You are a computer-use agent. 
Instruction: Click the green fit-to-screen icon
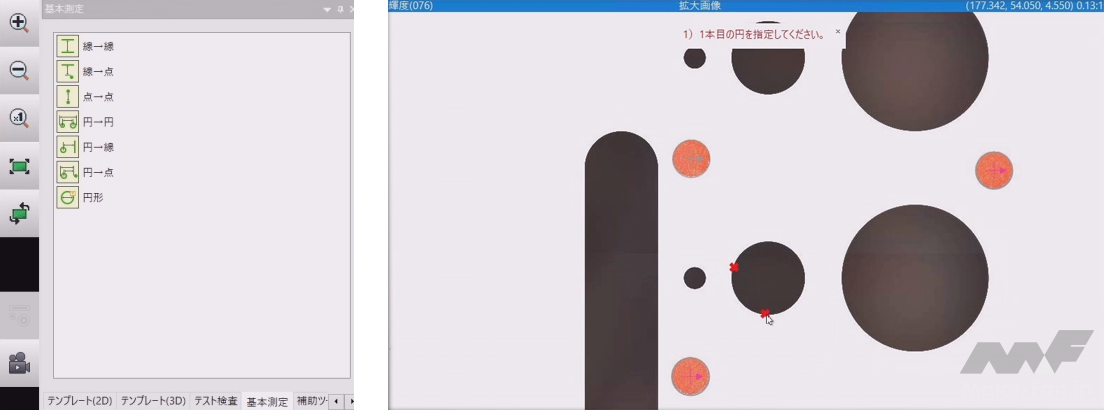tap(19, 166)
